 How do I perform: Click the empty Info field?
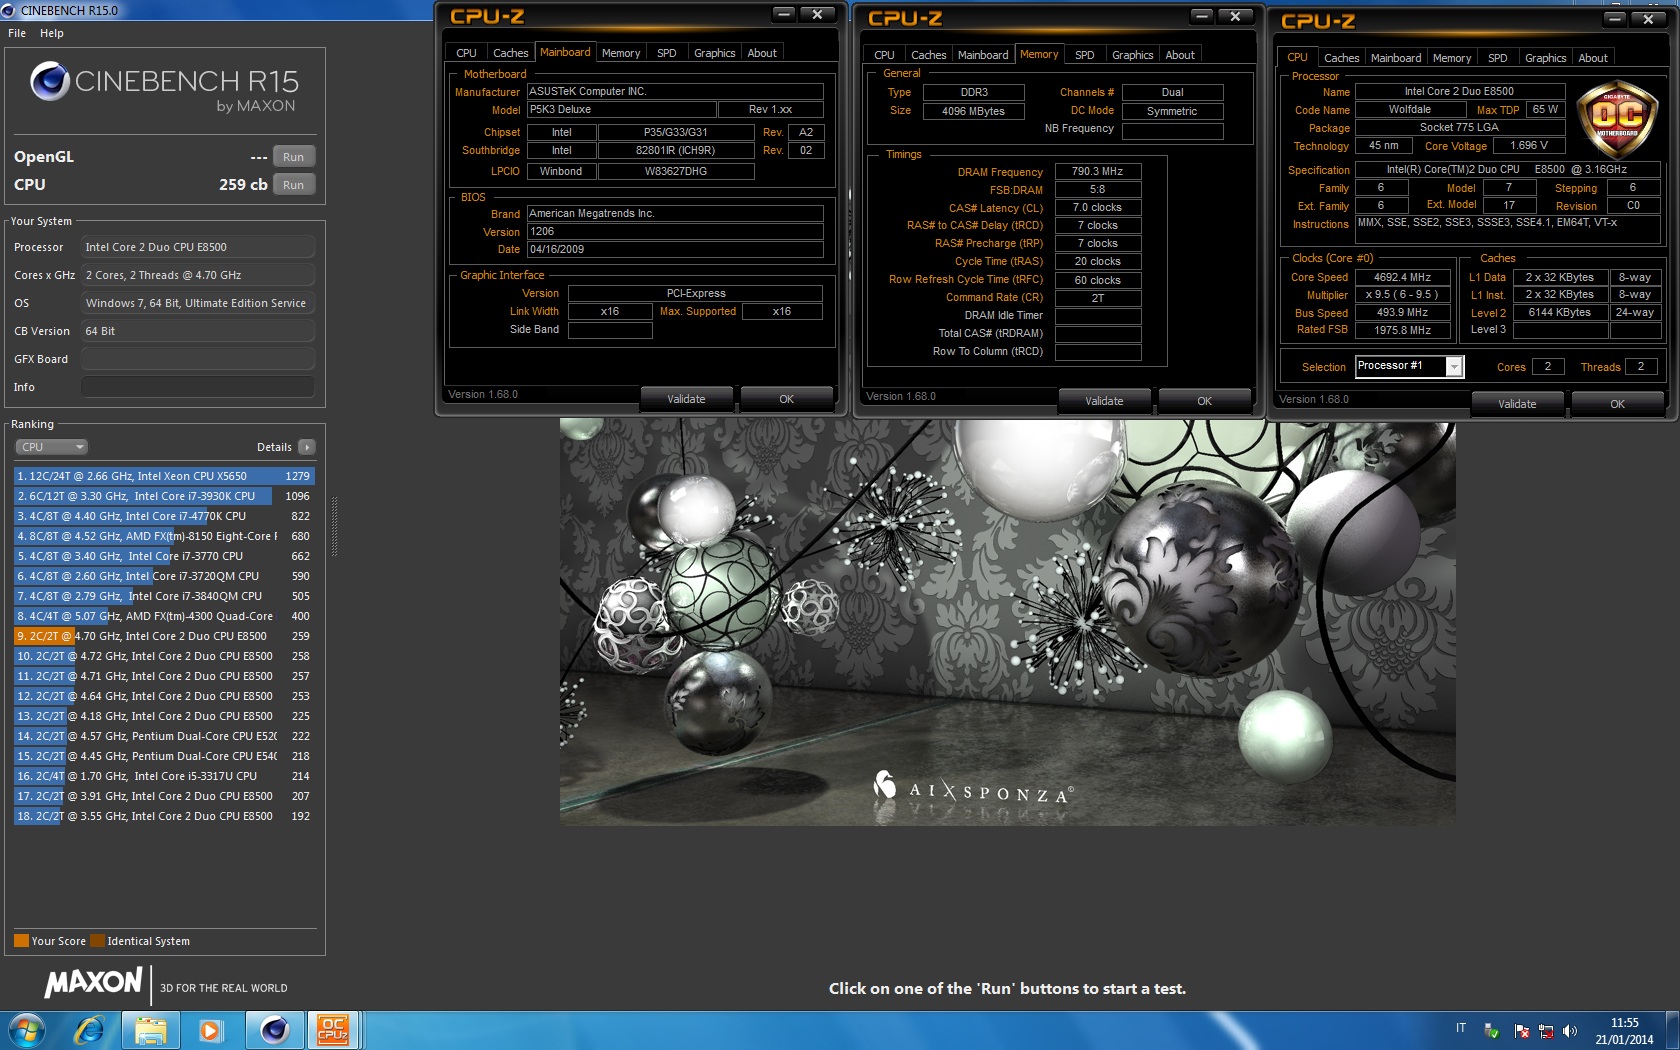pyautogui.click(x=198, y=387)
